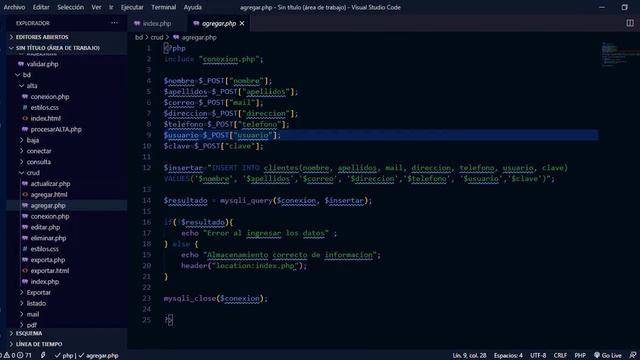Click the icon next to procesarALTA.php
The image size is (640, 360).
pos(25,129)
